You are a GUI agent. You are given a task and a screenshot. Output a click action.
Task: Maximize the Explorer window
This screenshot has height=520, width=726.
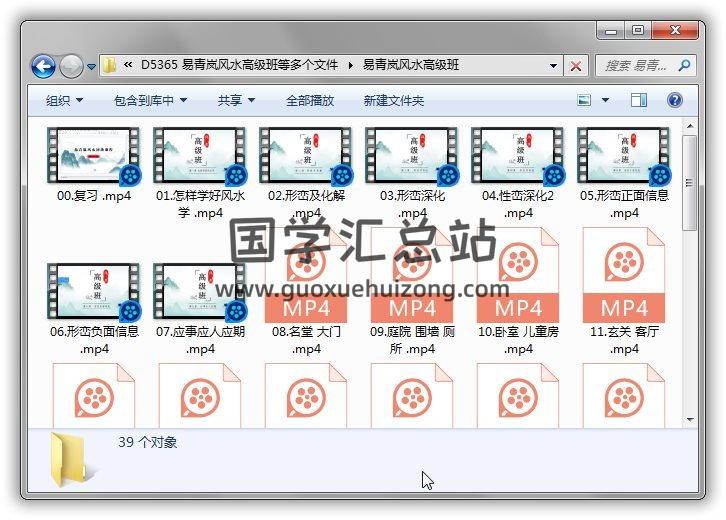[638, 31]
